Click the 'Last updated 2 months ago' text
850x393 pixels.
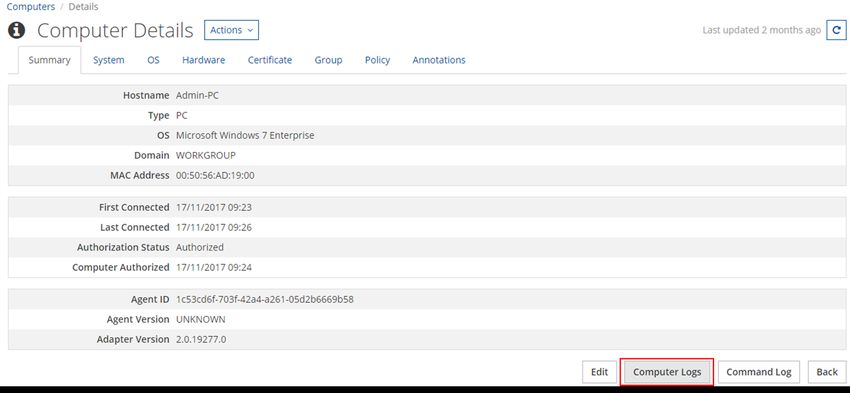click(762, 30)
